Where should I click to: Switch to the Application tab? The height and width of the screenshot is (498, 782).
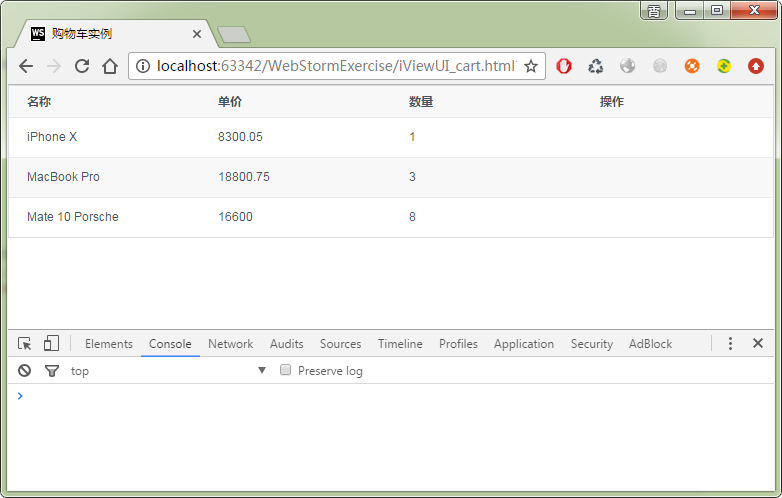point(524,344)
